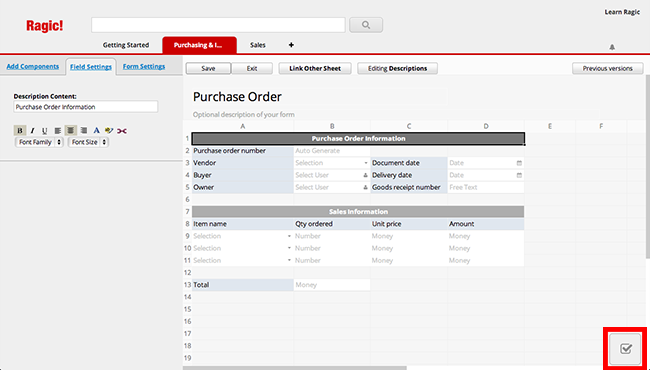Select the Sales Information header cell
Image resolution: width=650 pixels, height=370 pixels.
pos(358,212)
